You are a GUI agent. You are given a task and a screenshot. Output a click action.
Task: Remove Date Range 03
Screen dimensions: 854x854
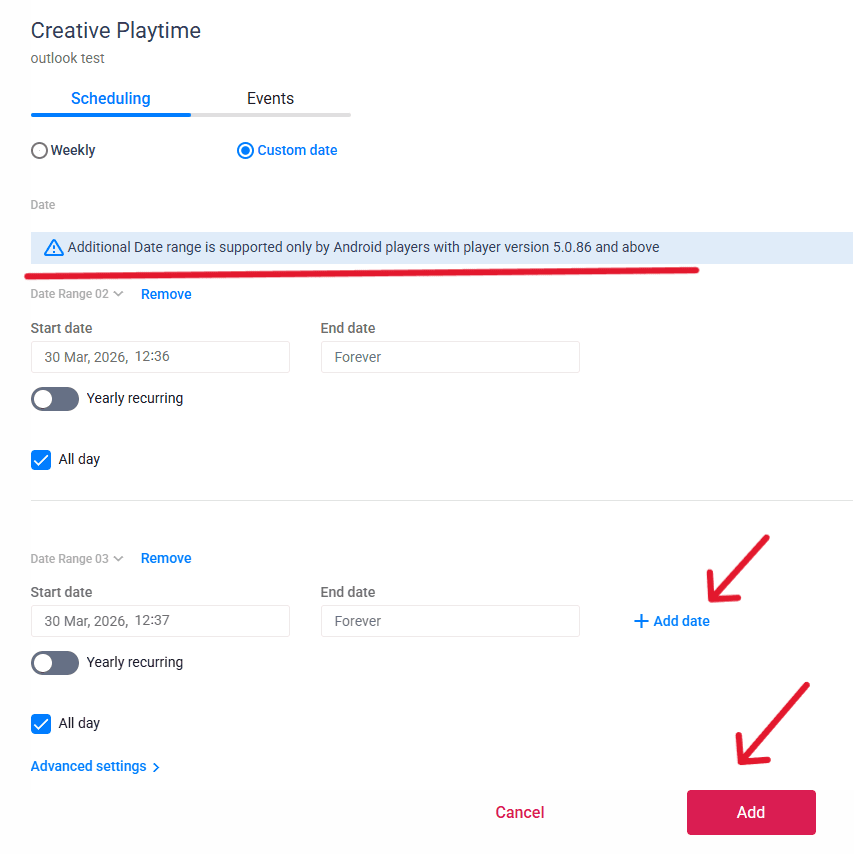point(166,558)
